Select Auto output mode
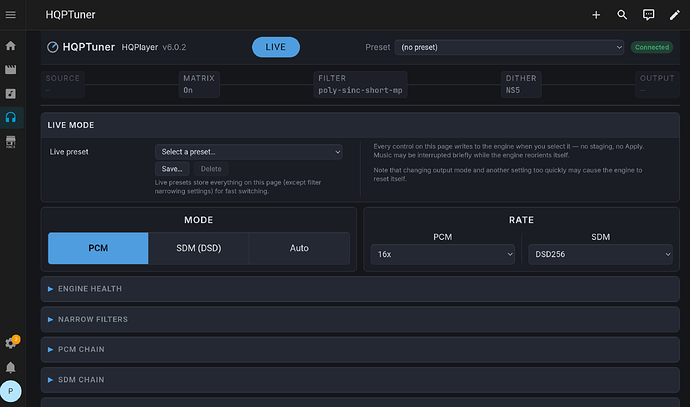The image size is (690, 407). 299,248
